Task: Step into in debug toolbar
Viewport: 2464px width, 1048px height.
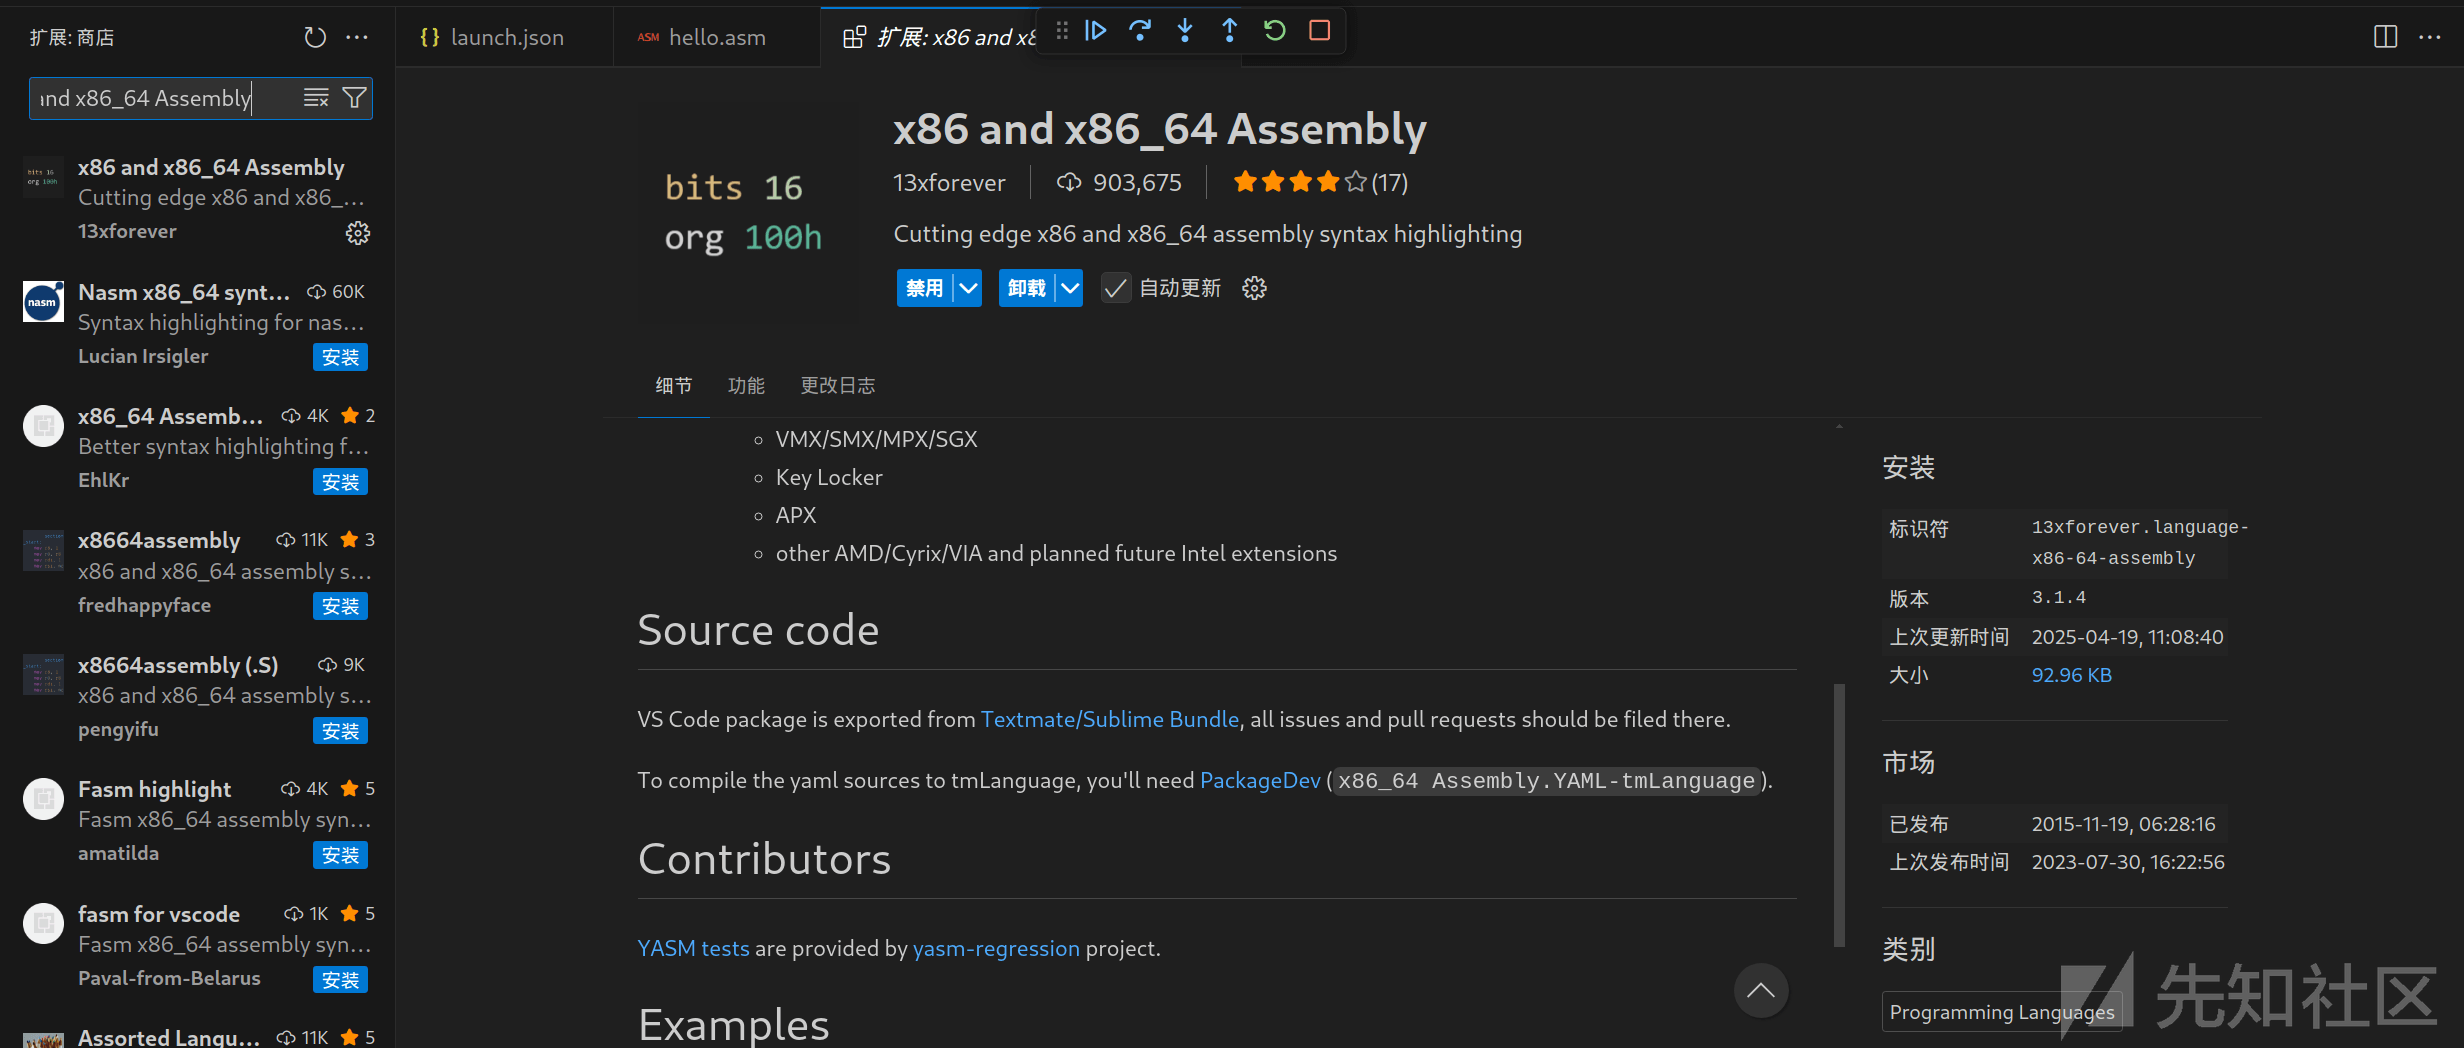Action: click(x=1185, y=31)
